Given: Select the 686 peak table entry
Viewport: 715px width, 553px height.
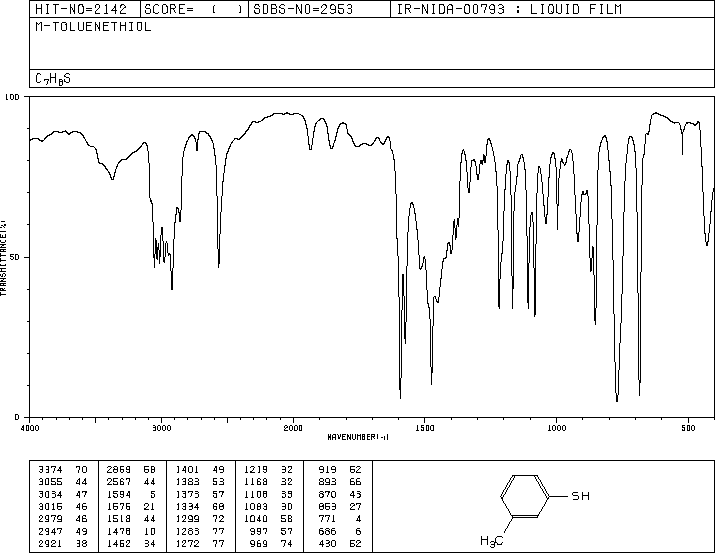Looking at the screenshot, I should [340, 532].
